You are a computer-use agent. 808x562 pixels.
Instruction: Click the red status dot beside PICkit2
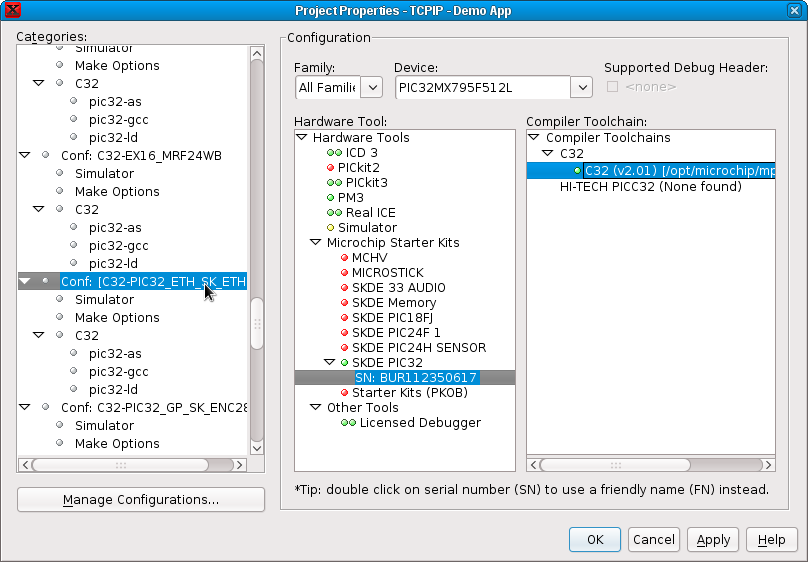pyautogui.click(x=331, y=168)
